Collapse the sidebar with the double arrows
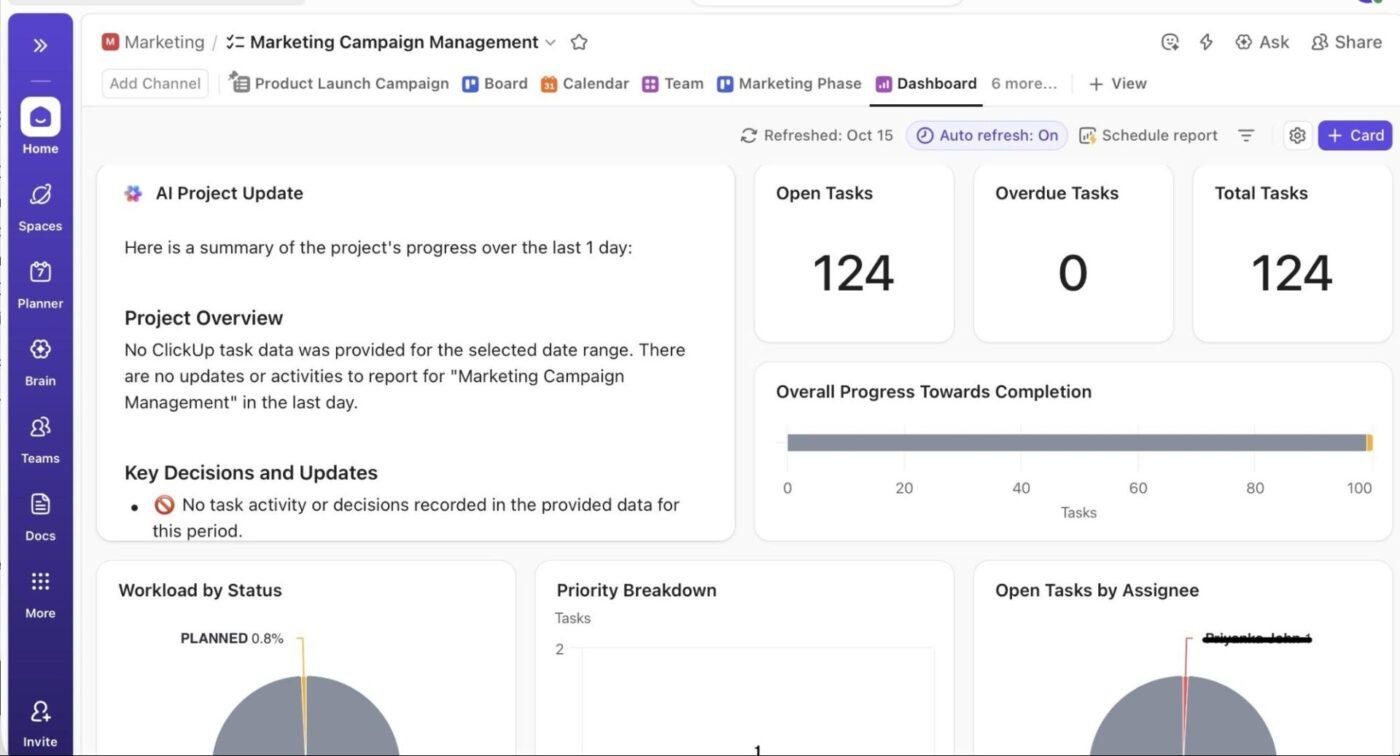The width and height of the screenshot is (1400, 756). (x=40, y=44)
